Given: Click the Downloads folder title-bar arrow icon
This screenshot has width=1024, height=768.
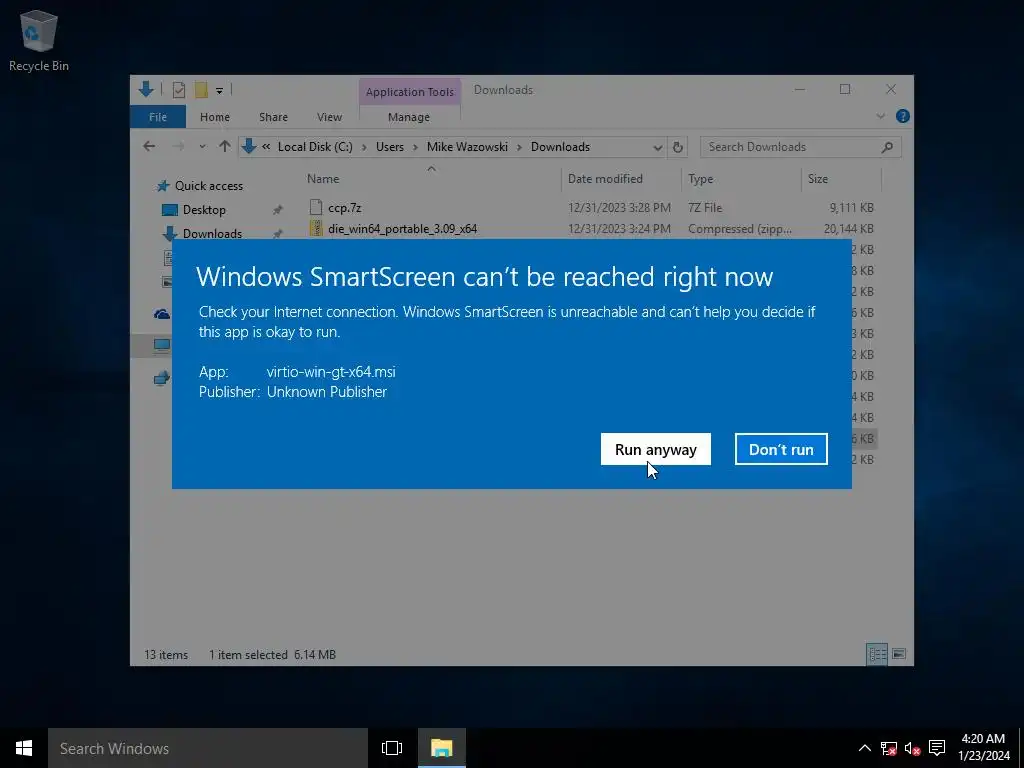Looking at the screenshot, I should pos(146,89).
